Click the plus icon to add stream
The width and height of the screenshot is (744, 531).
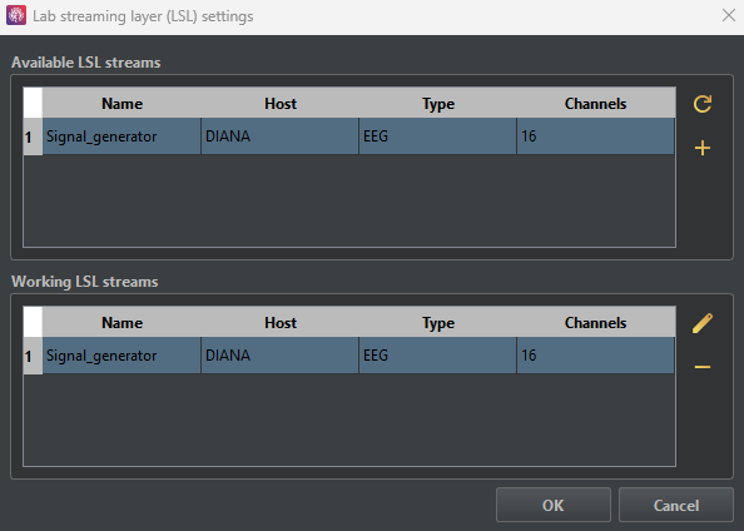[702, 149]
